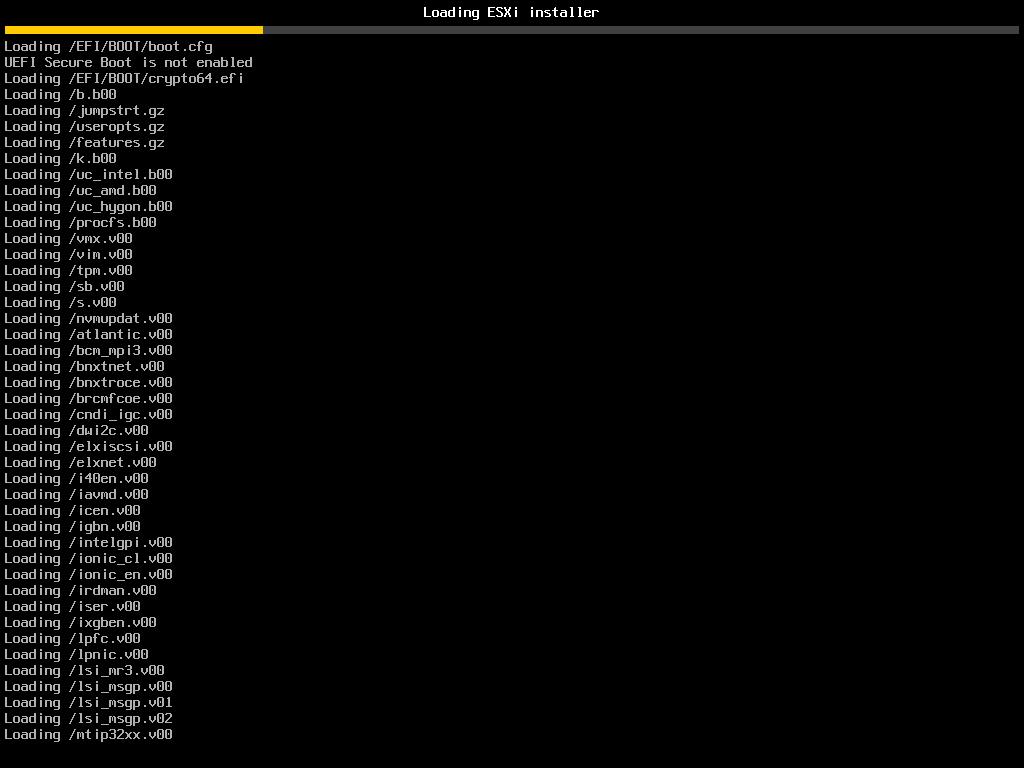The height and width of the screenshot is (768, 1024).
Task: Click the "Loading /bnxtroce.v00" line
Action: pyautogui.click(x=88, y=382)
